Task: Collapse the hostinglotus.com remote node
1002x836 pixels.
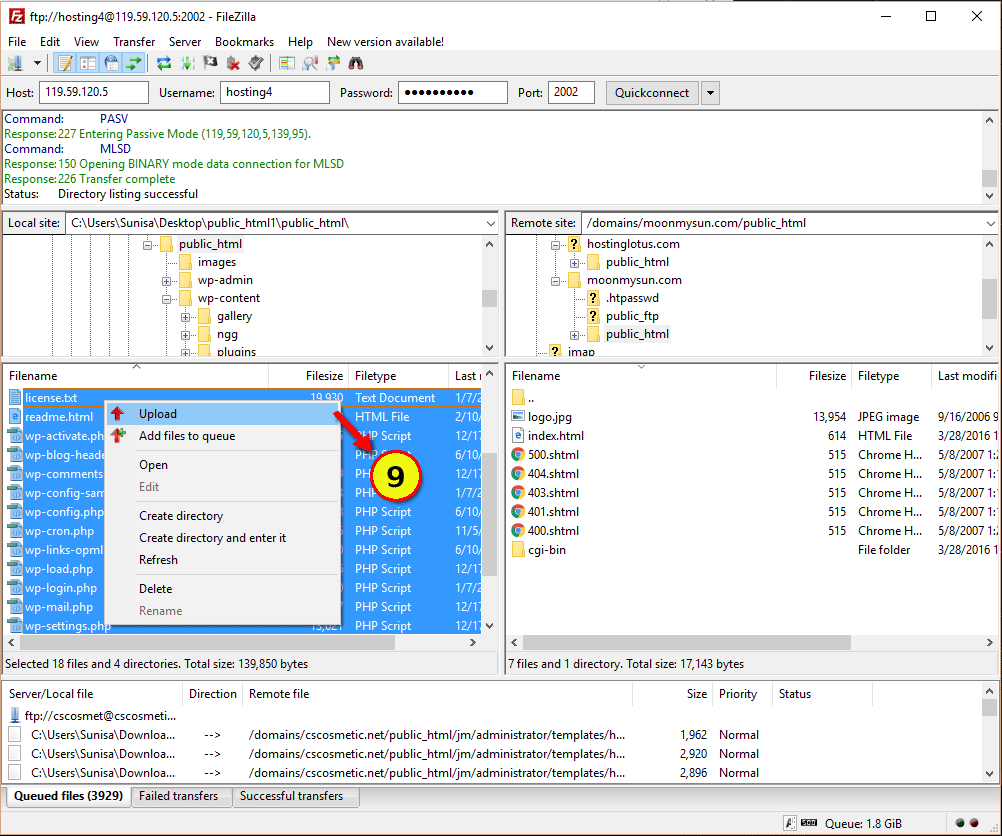Action: pos(555,245)
